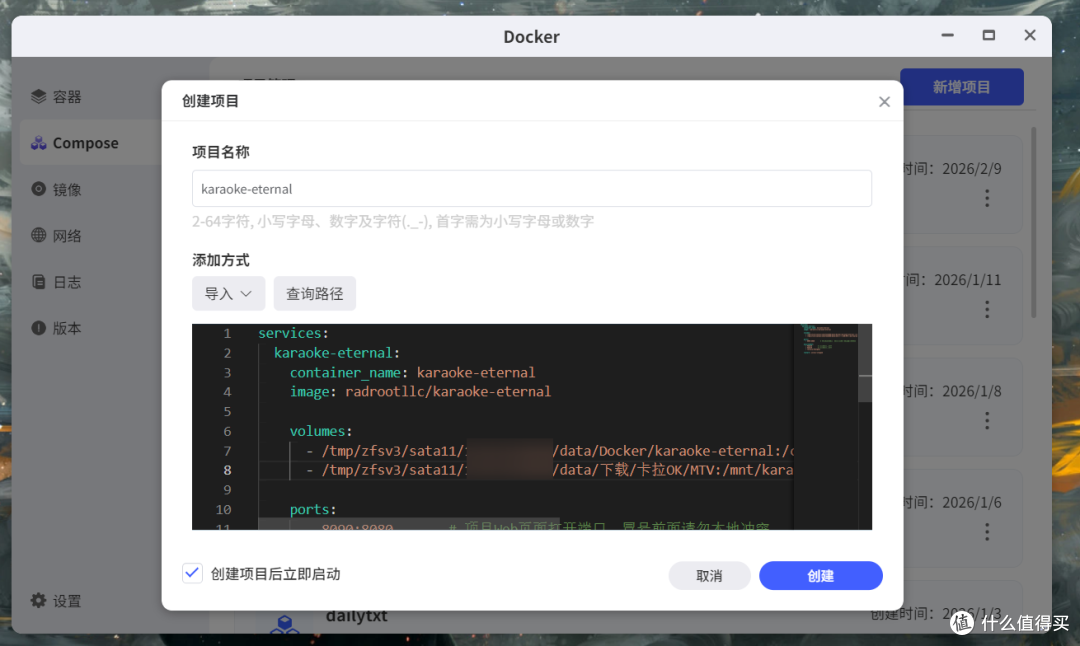Maximize the Docker window
This screenshot has height=646, width=1080.
coord(989,35)
